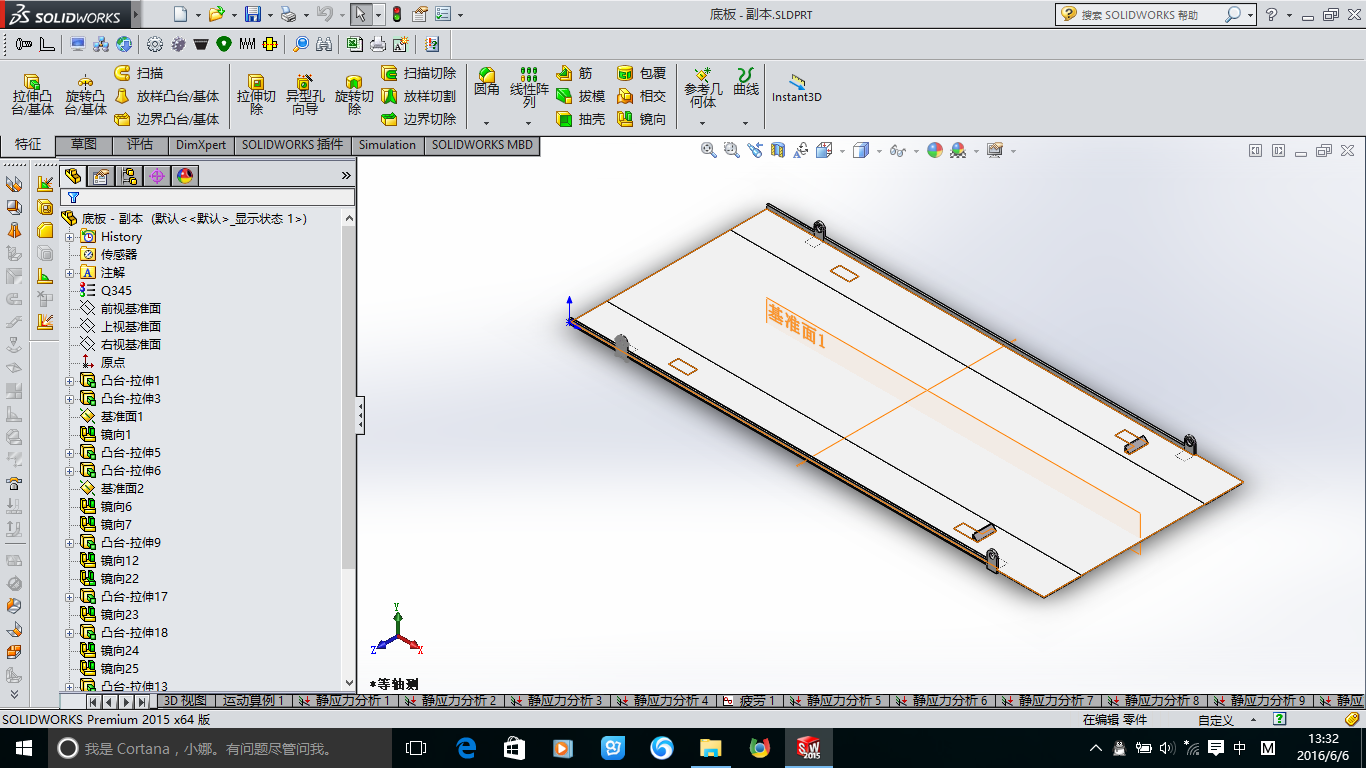Expand the 凸台-拉伸1 feature node

70,381
